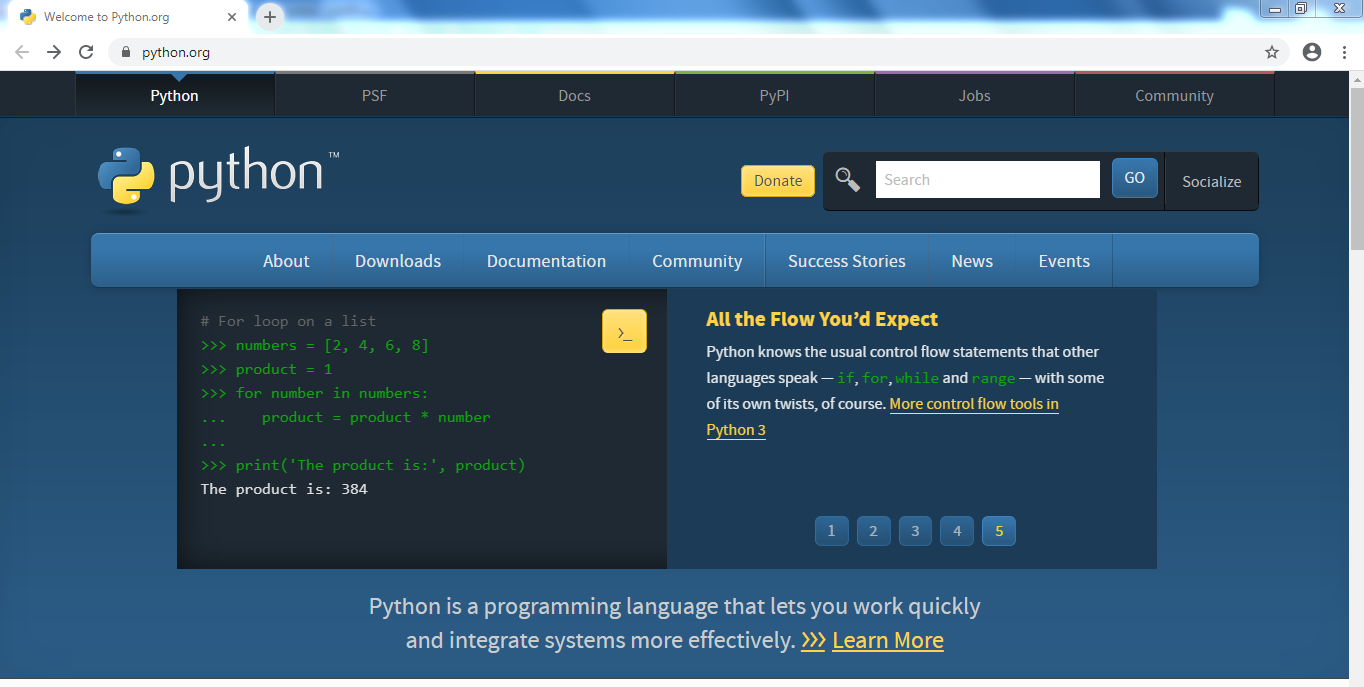Viewport: 1364px width, 687px height.
Task: Open the News menu item
Action: click(x=972, y=261)
